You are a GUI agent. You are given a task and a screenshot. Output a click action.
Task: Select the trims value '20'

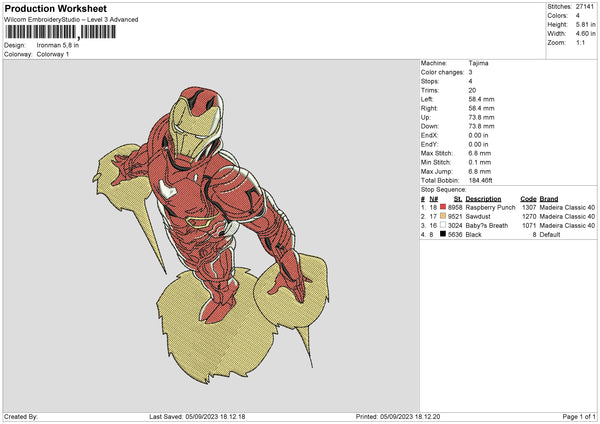tap(472, 90)
